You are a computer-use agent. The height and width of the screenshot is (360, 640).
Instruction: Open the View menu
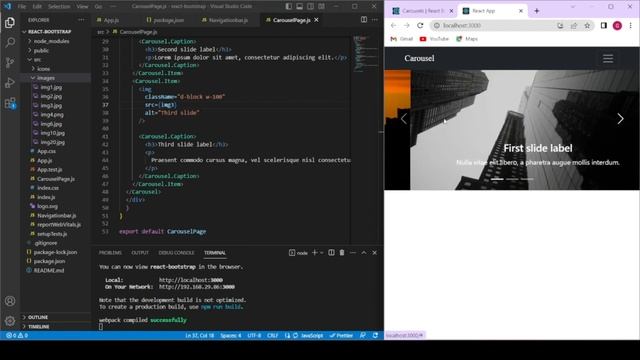(82, 7)
